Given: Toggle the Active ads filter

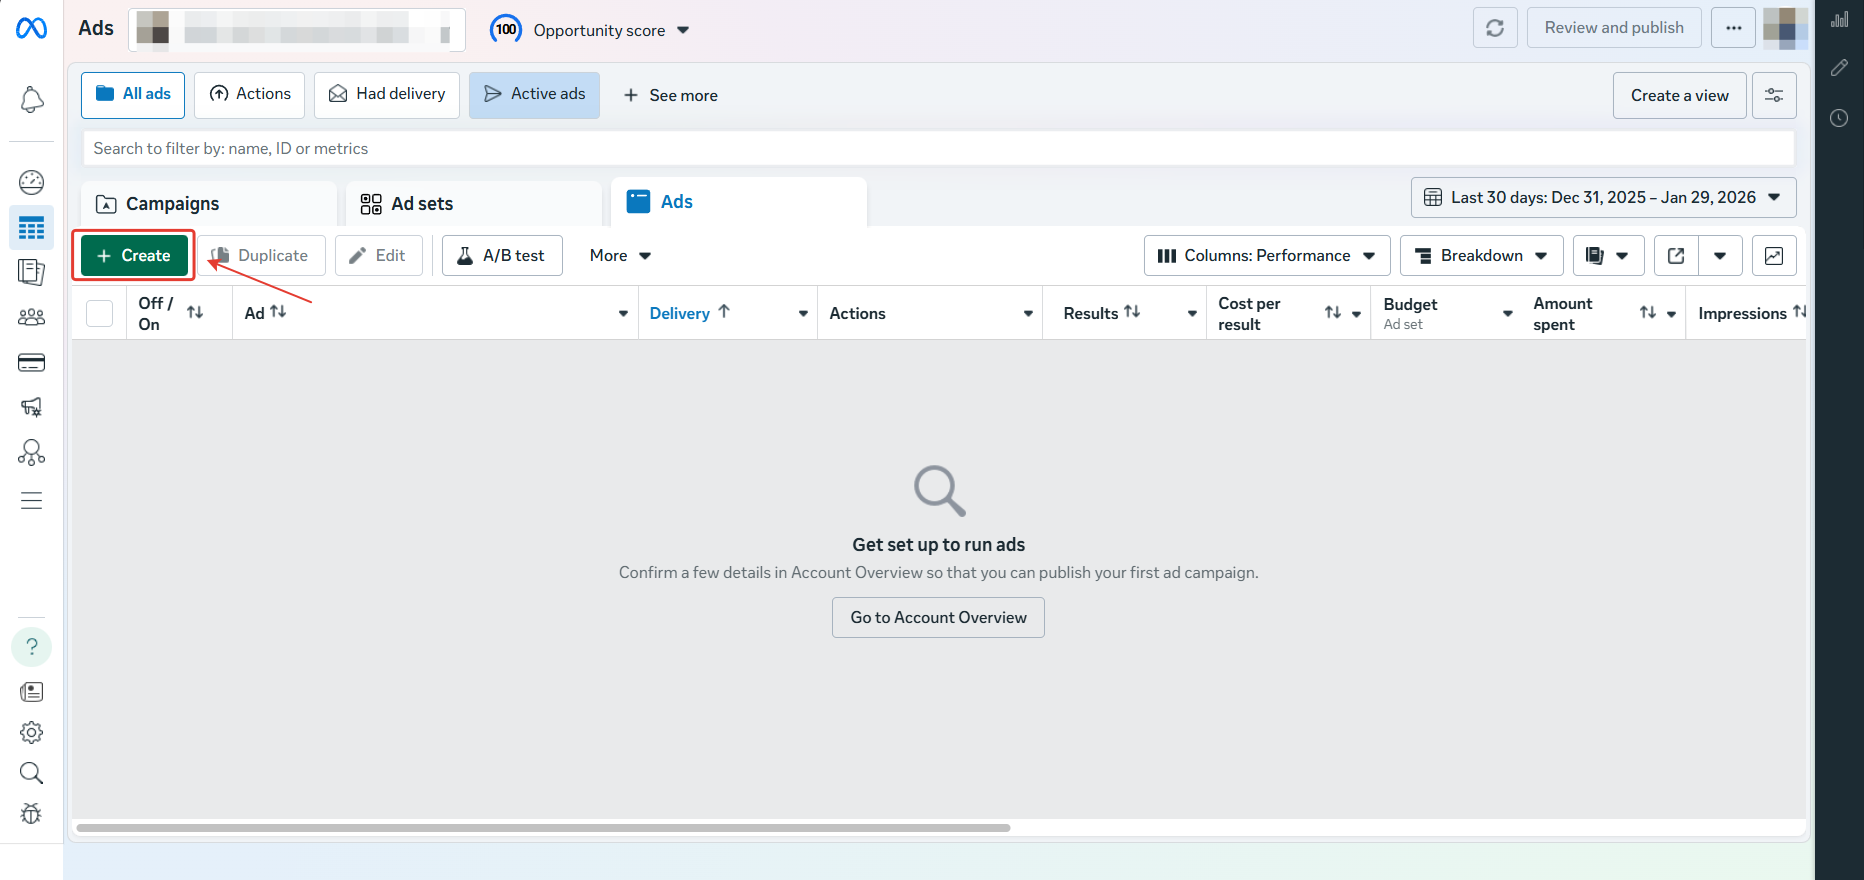Looking at the screenshot, I should [534, 95].
